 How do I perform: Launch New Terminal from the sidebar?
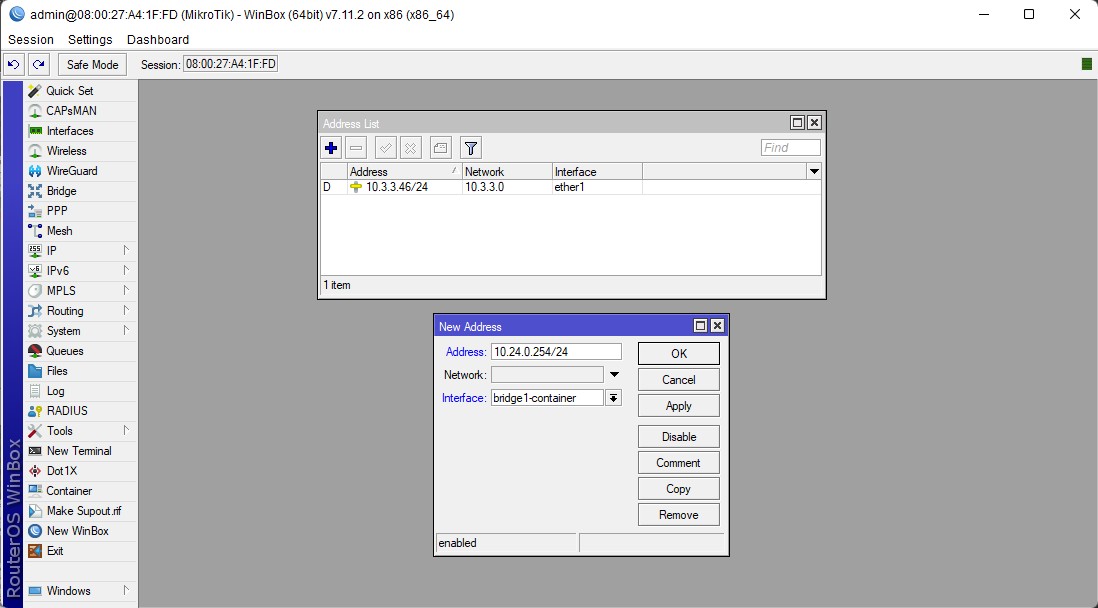tap(78, 451)
